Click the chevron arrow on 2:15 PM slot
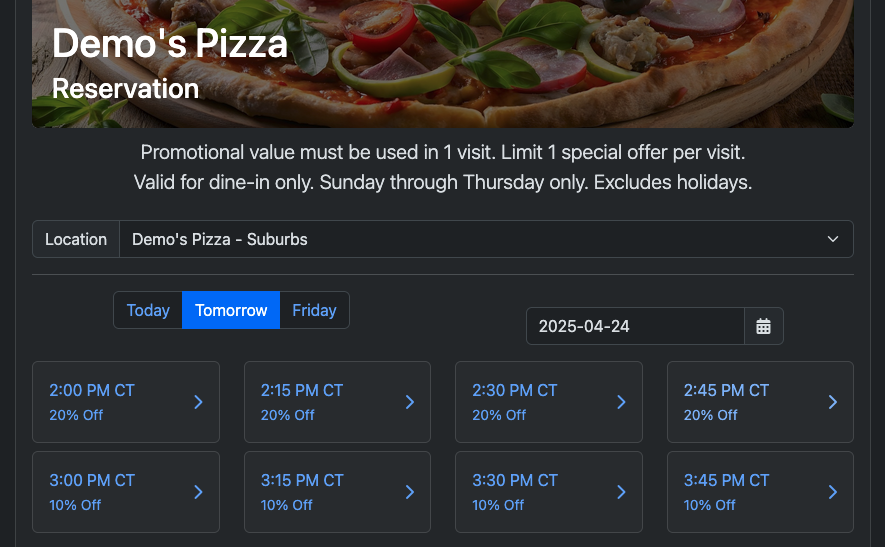This screenshot has height=547, width=885. [x=410, y=402]
